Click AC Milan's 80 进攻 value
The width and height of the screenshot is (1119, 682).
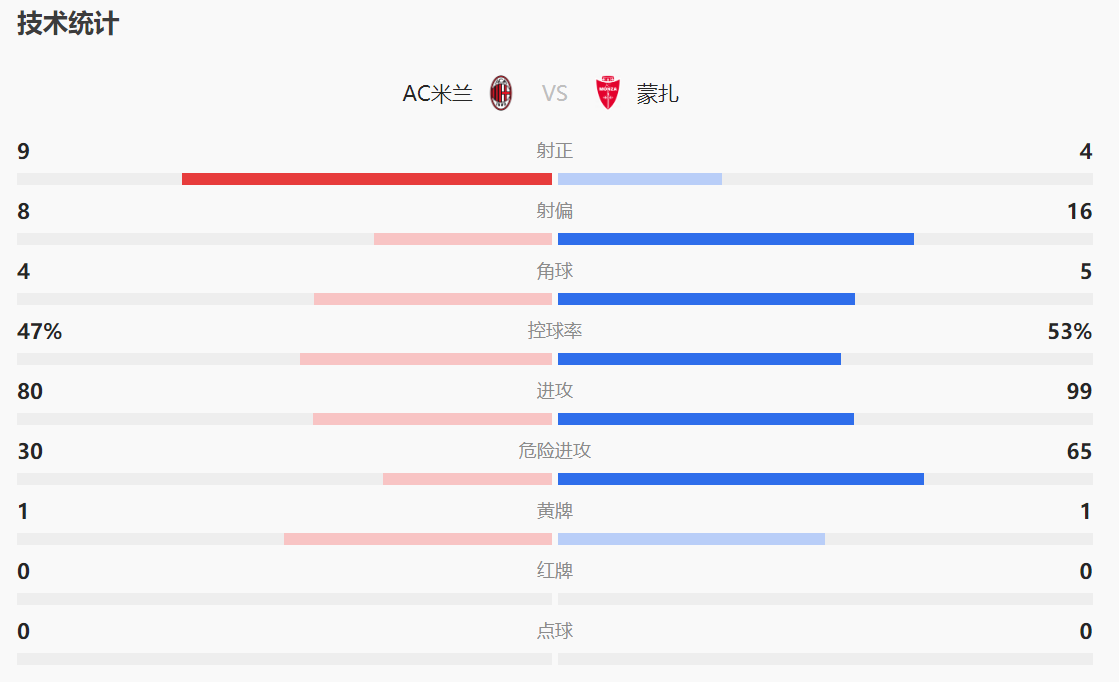(30, 392)
